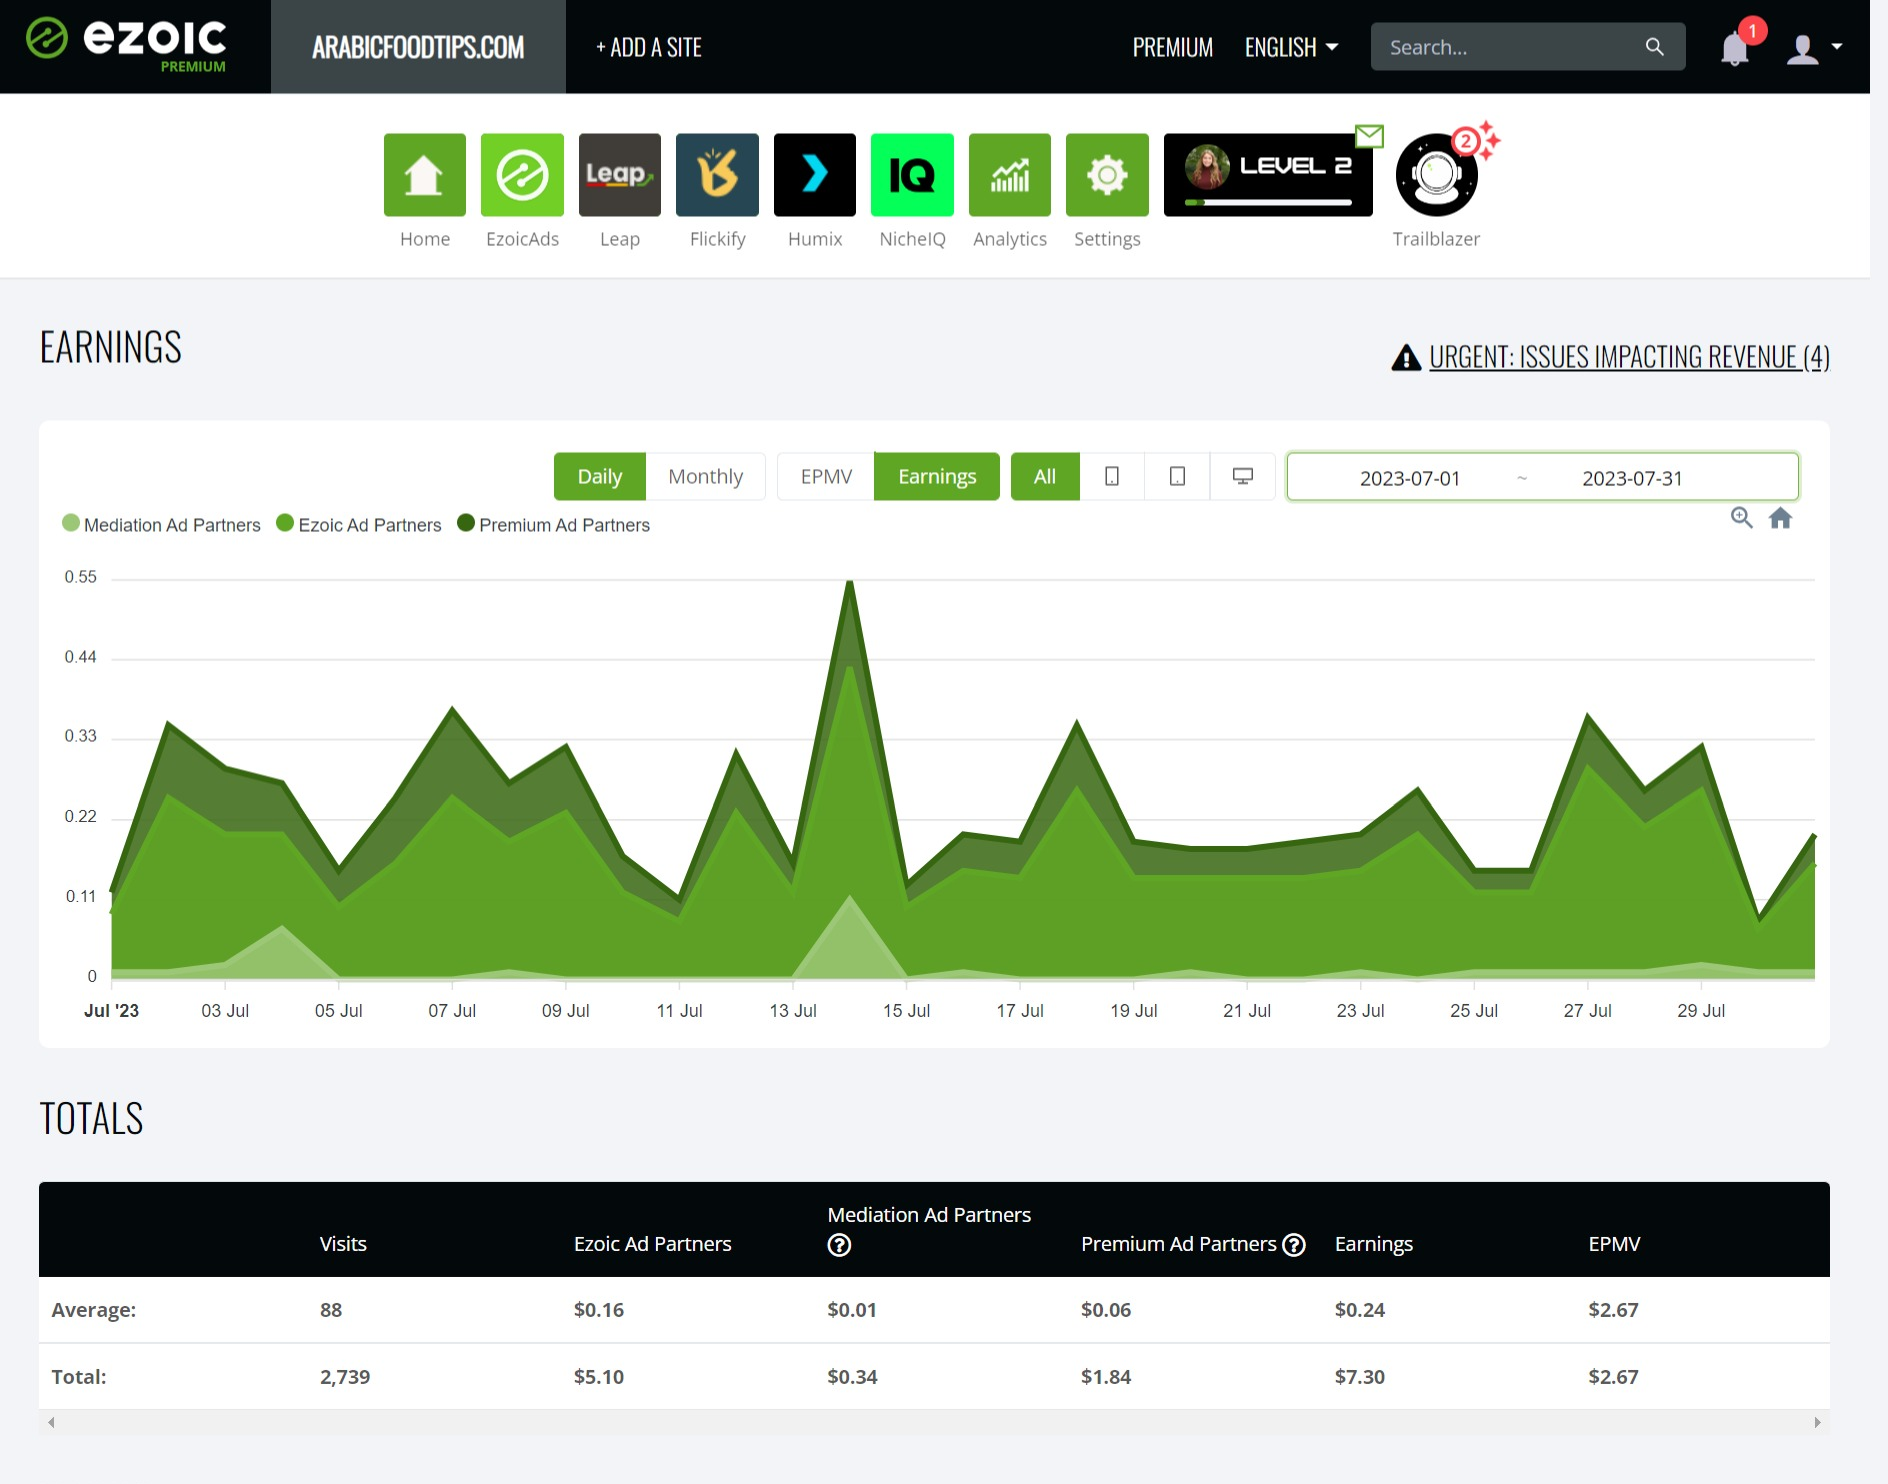This screenshot has width=1888, height=1484.
Task: Open the Home dashboard icon
Action: [x=424, y=175]
